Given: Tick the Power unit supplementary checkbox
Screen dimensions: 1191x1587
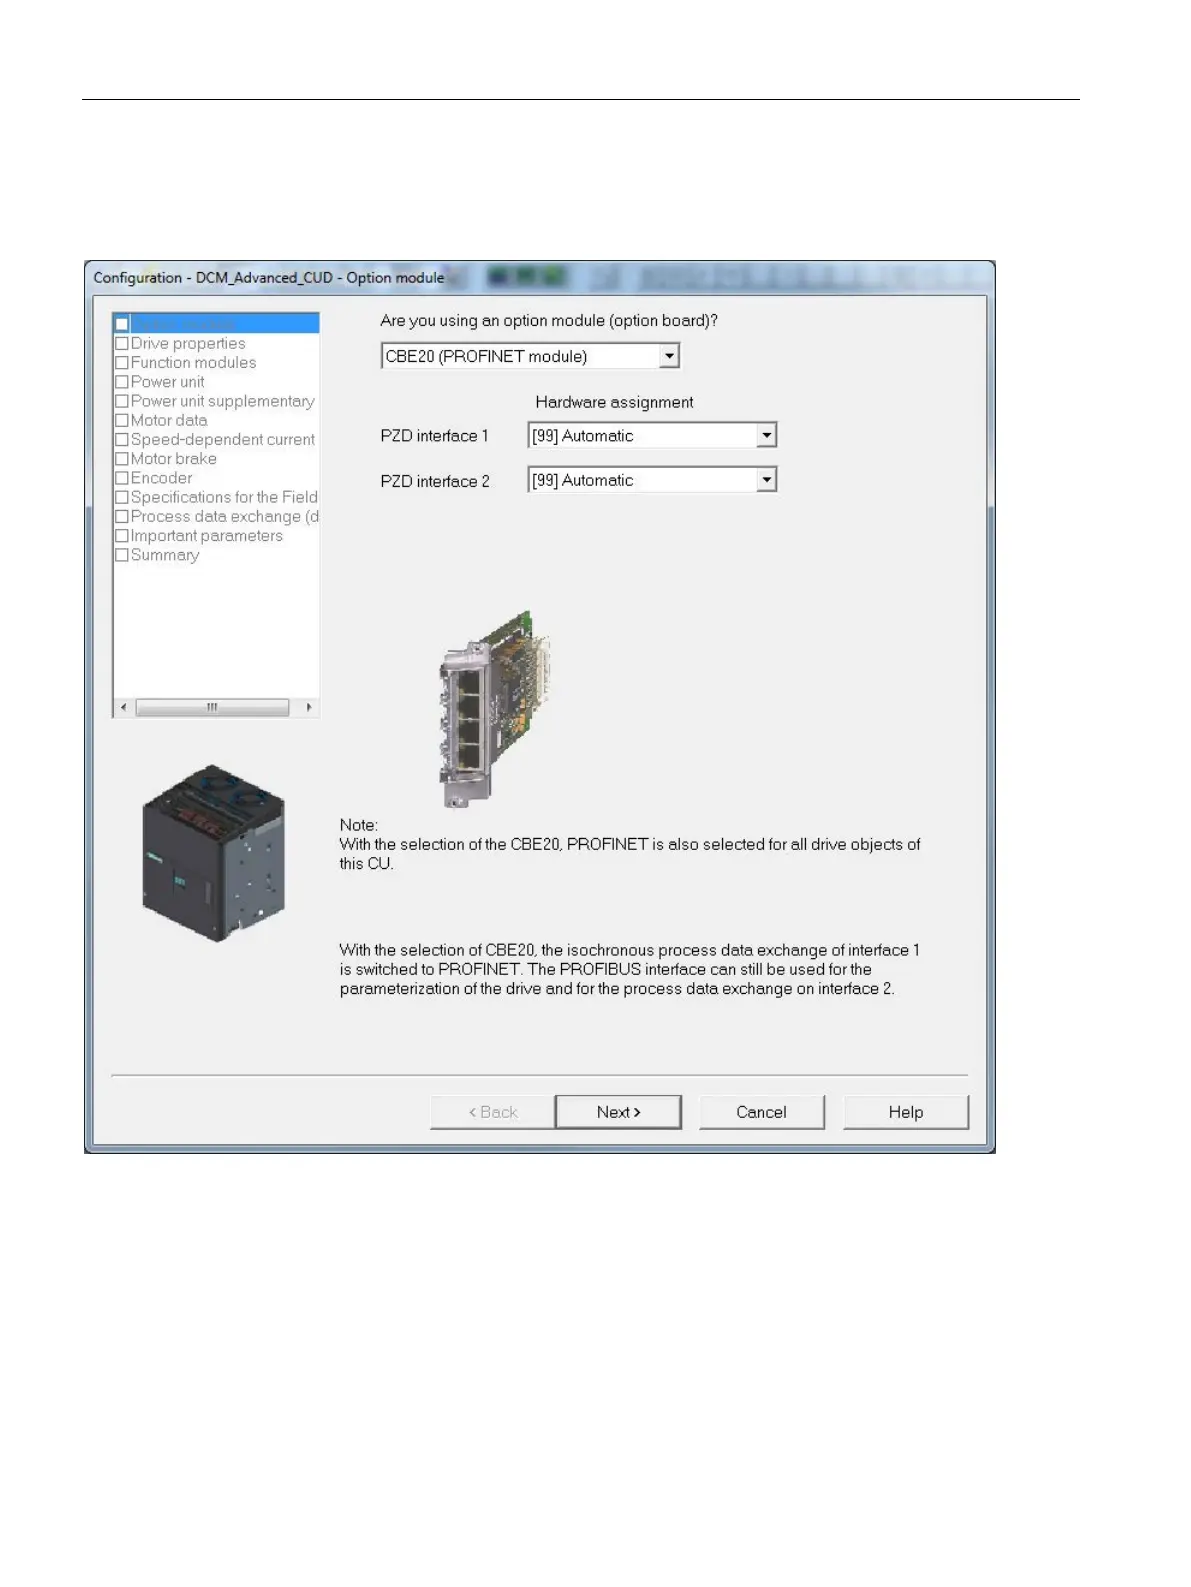Looking at the screenshot, I should (x=122, y=401).
